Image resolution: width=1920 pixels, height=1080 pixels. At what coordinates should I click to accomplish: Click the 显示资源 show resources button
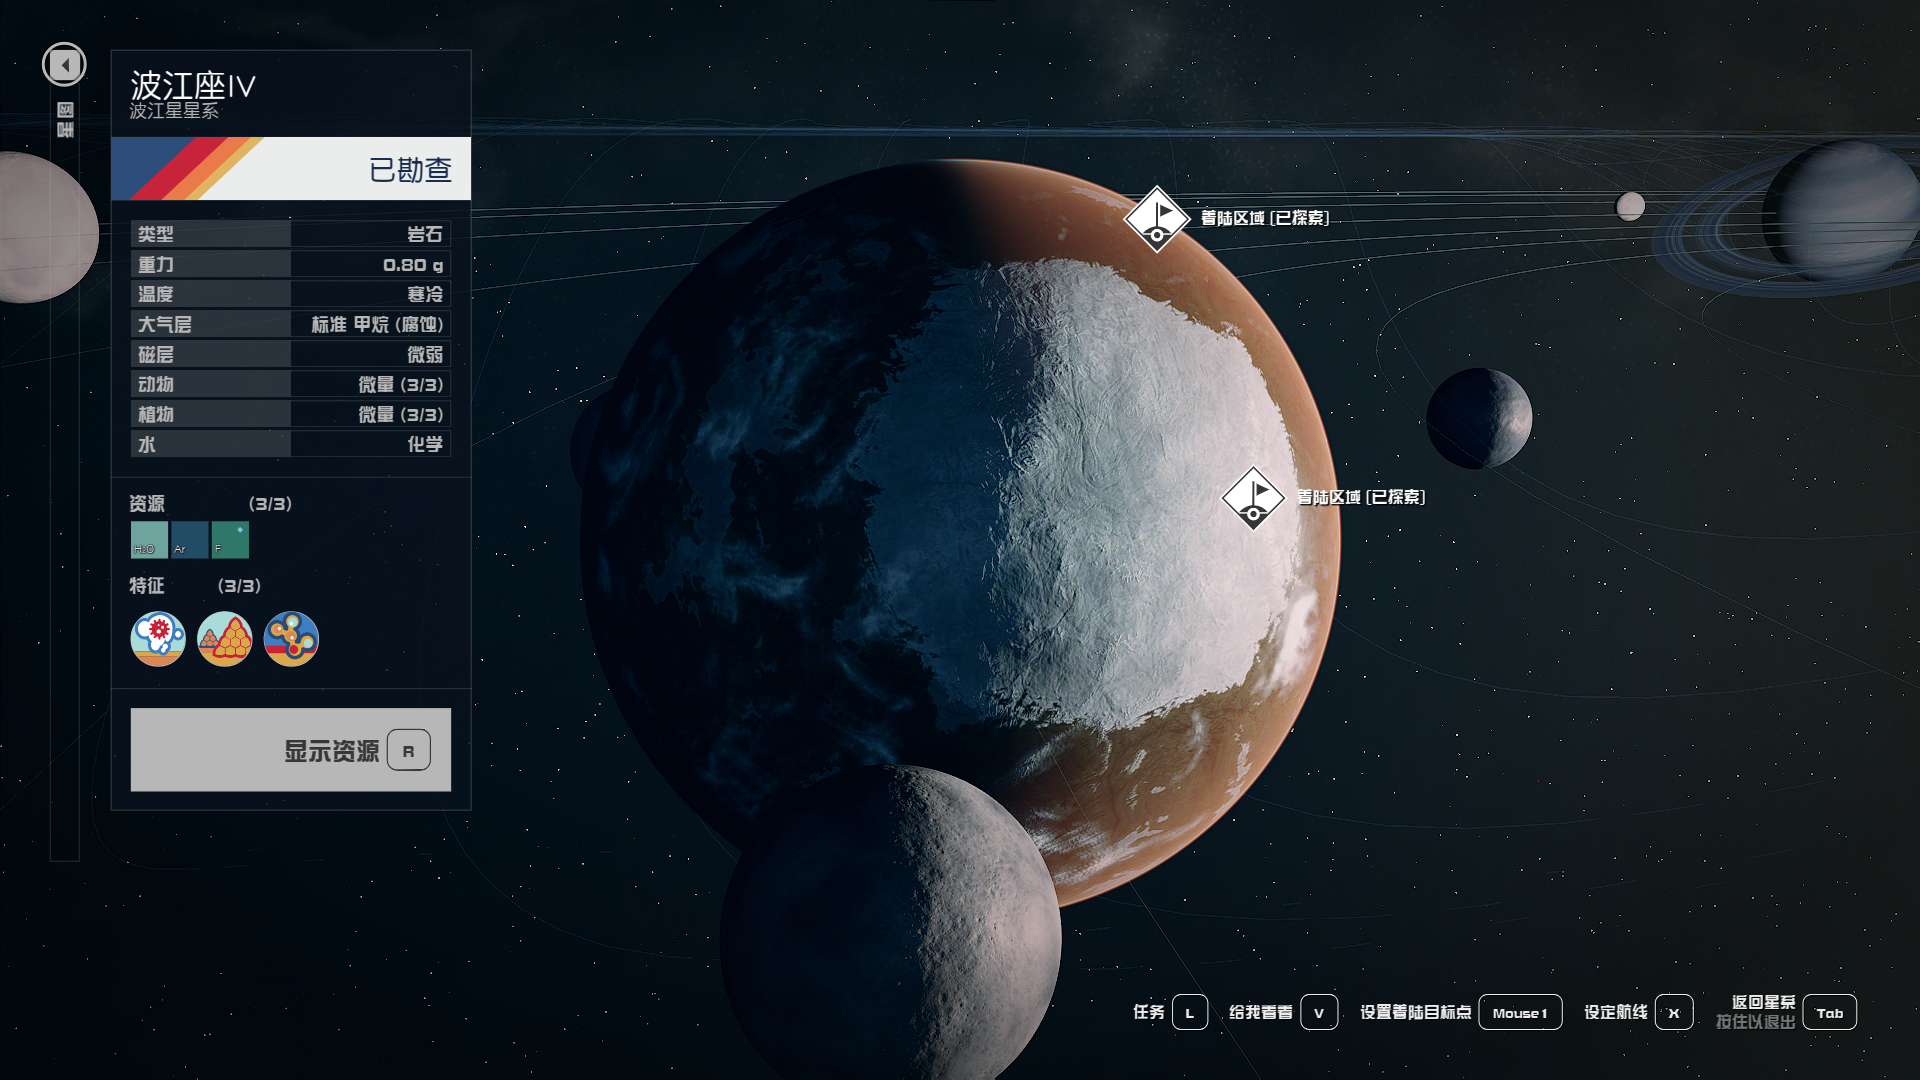click(x=291, y=750)
